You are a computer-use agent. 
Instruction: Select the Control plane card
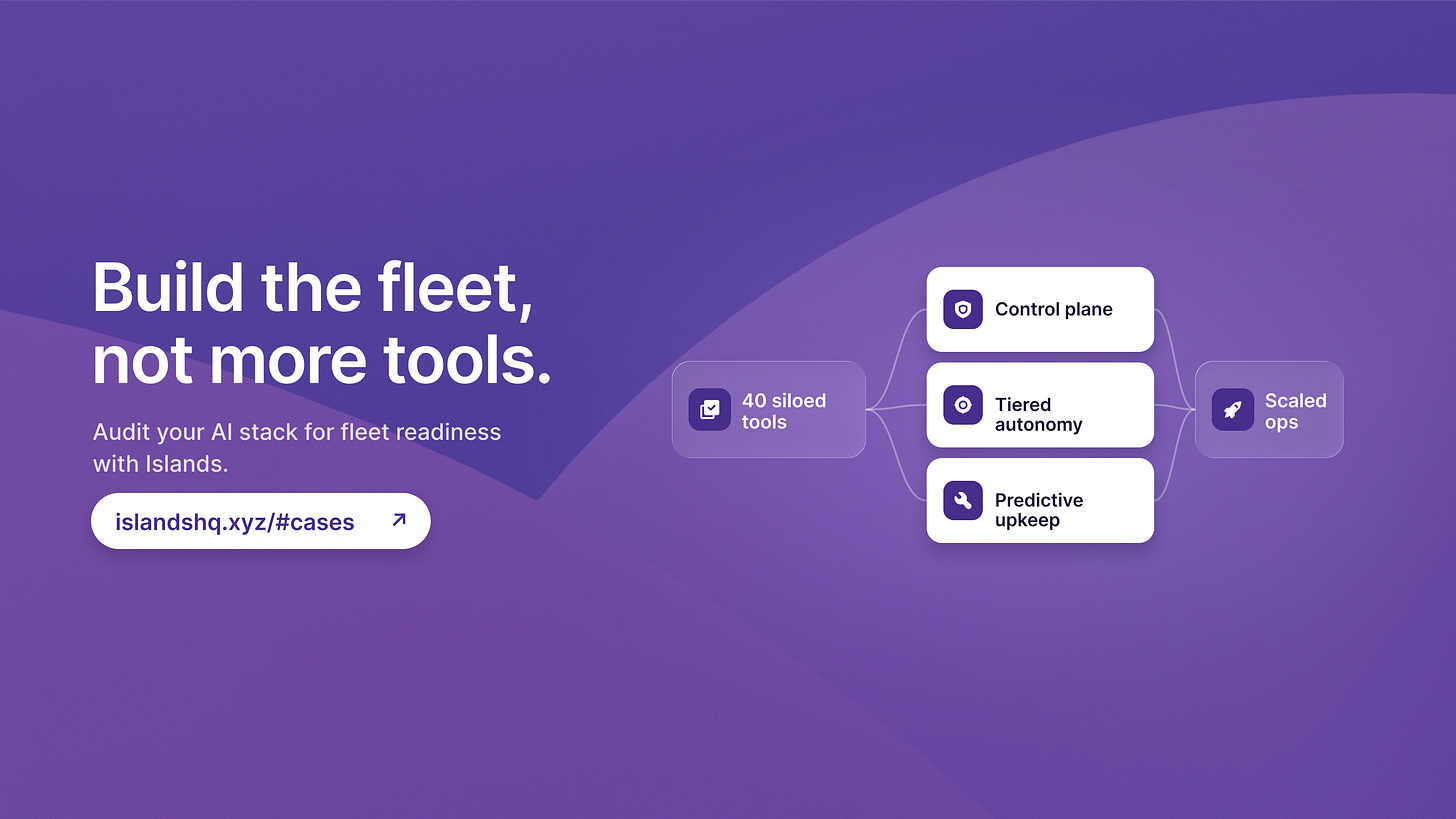1040,309
